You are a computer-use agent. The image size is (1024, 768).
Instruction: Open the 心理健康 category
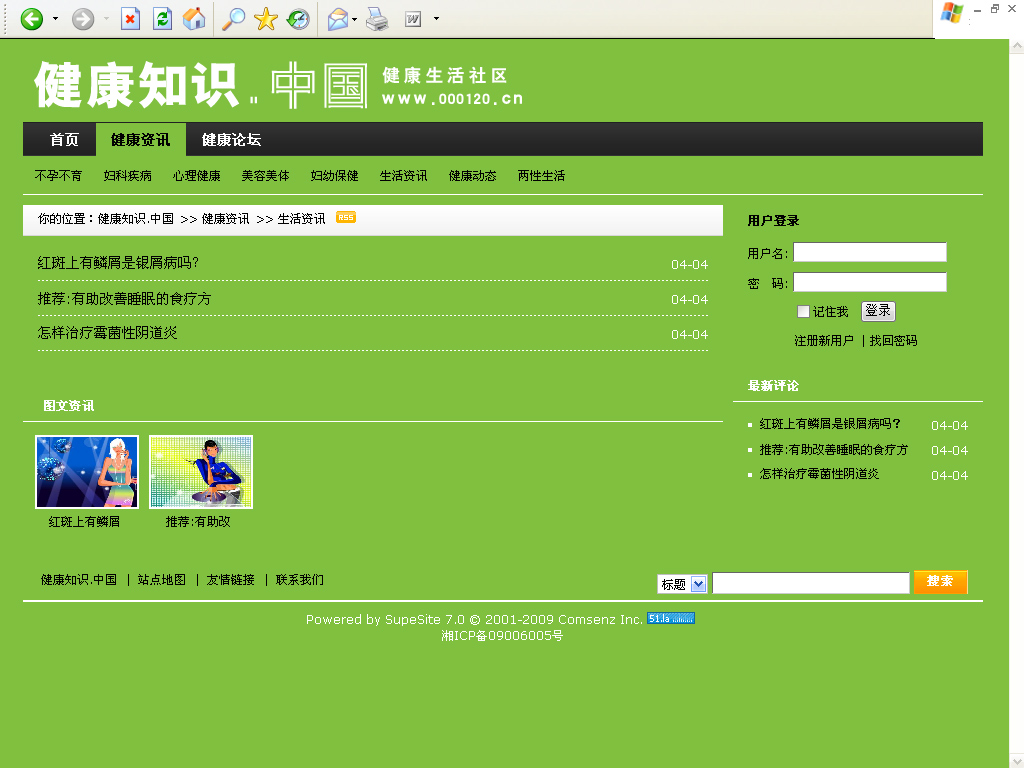click(197, 176)
